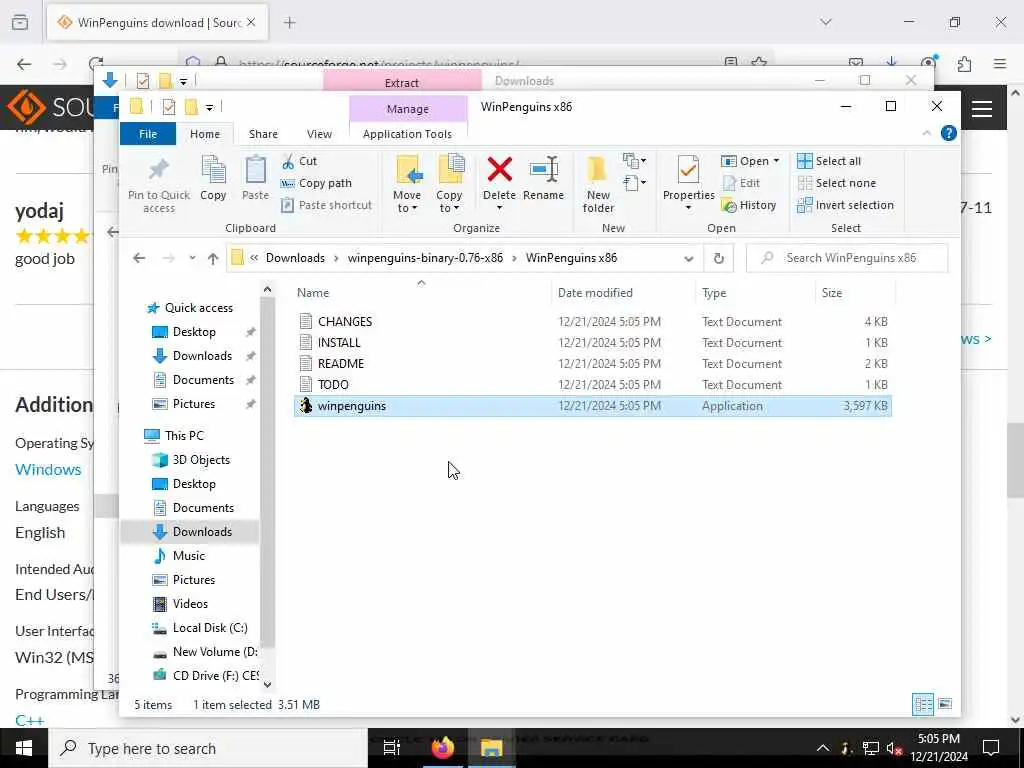The height and width of the screenshot is (768, 1024).
Task: Click Select none in ribbon
Action: [837, 184]
